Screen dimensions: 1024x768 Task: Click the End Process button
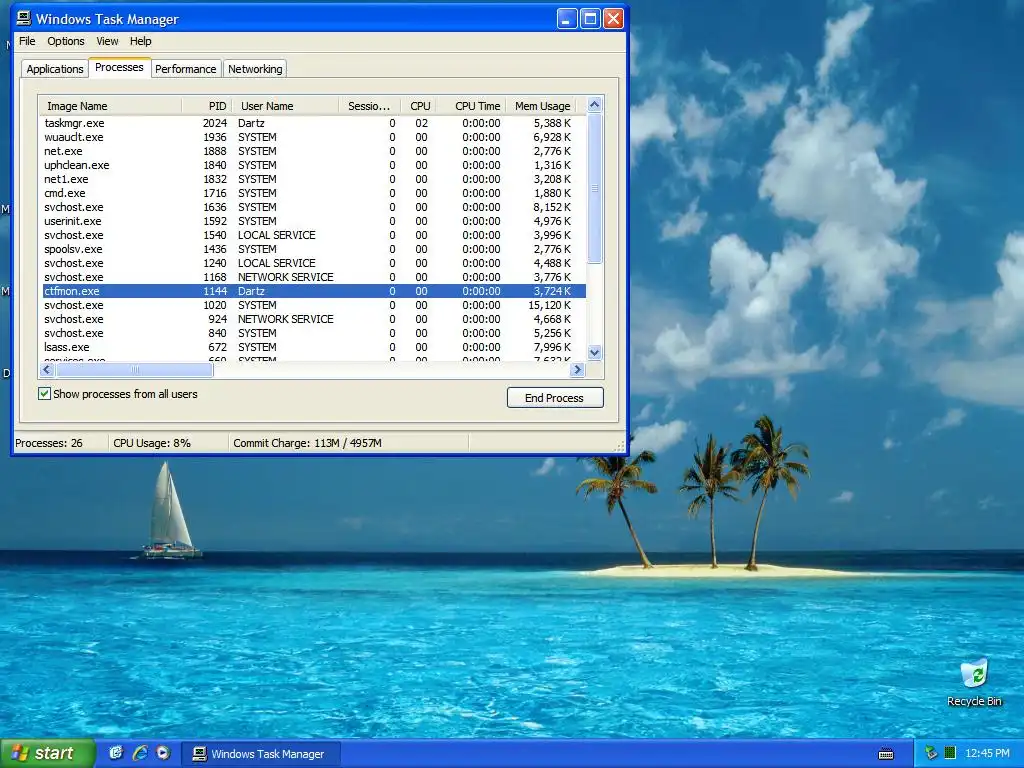click(x=554, y=398)
